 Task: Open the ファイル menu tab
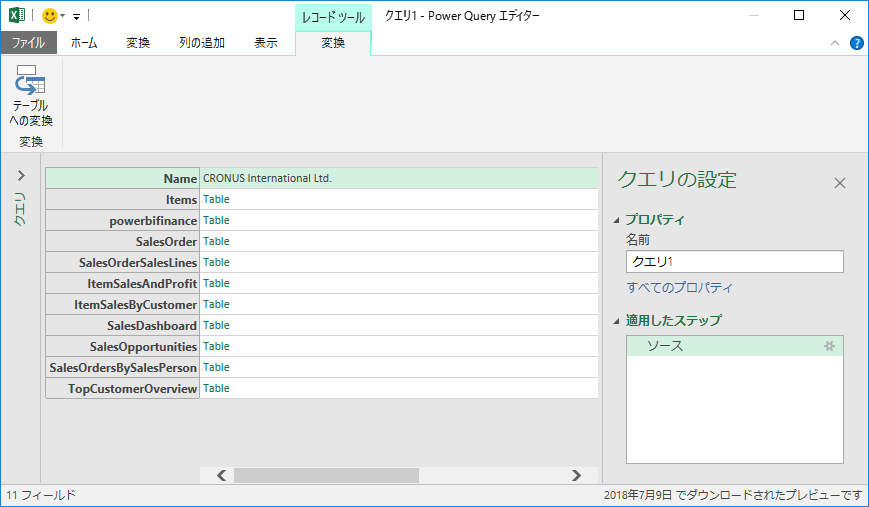(x=28, y=43)
